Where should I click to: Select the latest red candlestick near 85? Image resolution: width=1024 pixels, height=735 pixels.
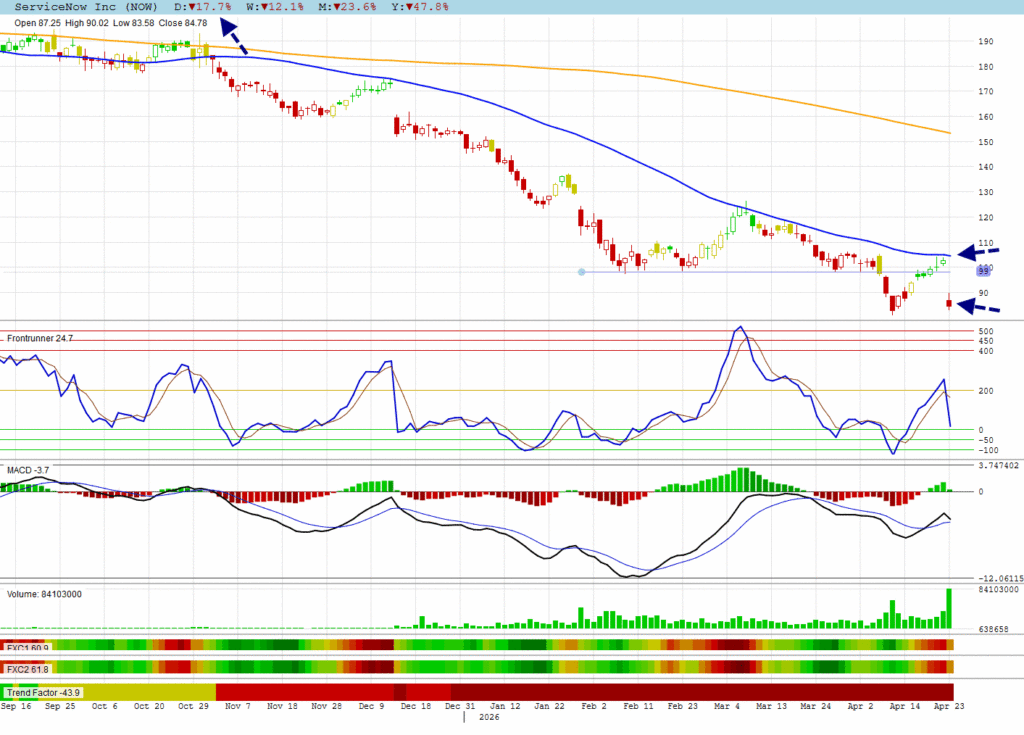click(x=948, y=303)
